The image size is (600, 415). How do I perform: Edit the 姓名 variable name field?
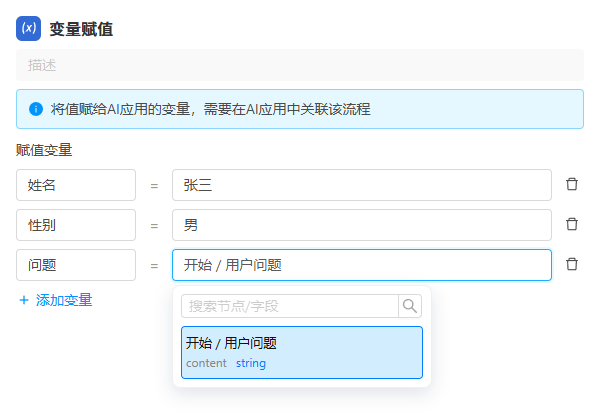pos(76,185)
